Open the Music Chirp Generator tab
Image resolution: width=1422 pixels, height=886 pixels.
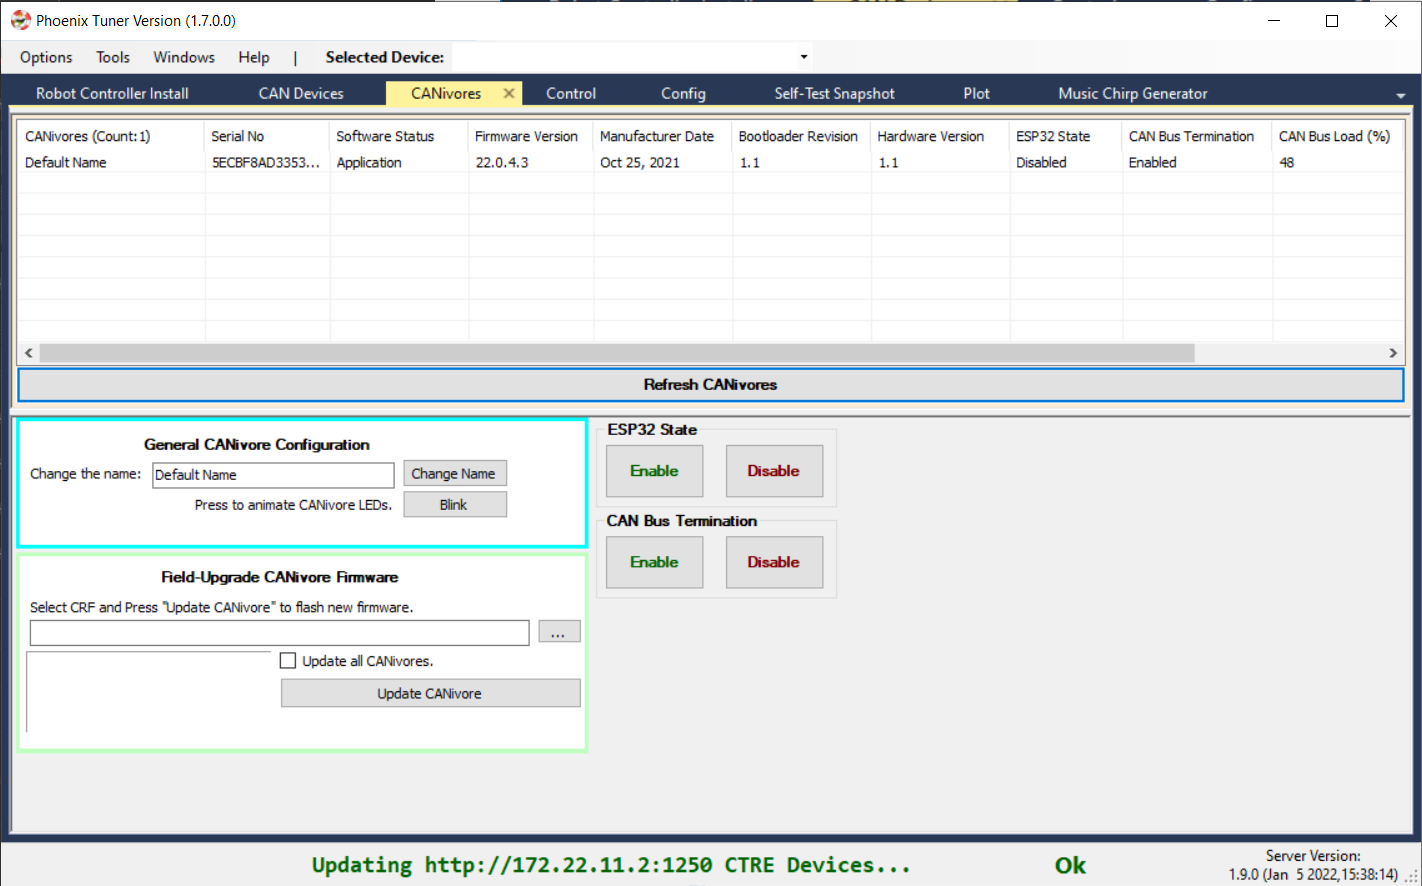tap(1133, 93)
